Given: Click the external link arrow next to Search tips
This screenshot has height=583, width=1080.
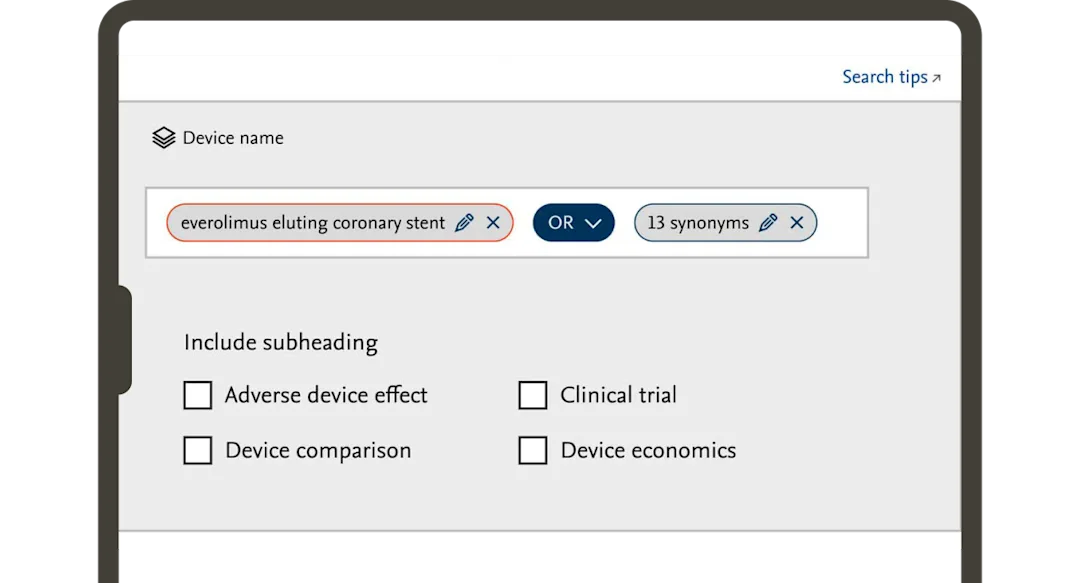Looking at the screenshot, I should tap(936, 76).
